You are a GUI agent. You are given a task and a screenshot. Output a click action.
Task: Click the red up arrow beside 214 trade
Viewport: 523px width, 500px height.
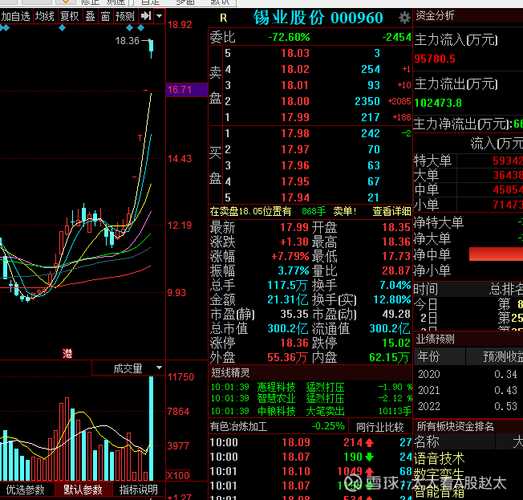[x=369, y=443]
